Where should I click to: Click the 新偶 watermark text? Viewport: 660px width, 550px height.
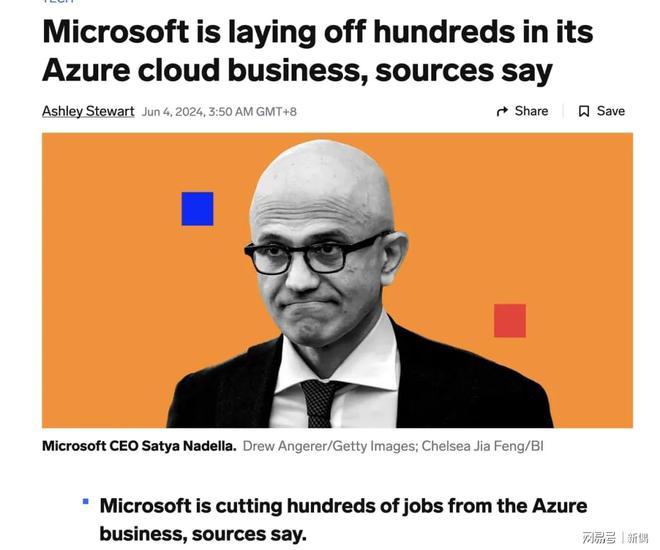pyautogui.click(x=638, y=538)
